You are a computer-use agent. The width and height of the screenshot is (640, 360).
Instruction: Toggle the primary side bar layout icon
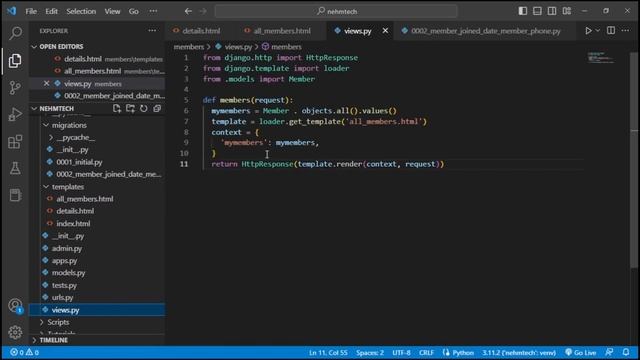coord(523,11)
